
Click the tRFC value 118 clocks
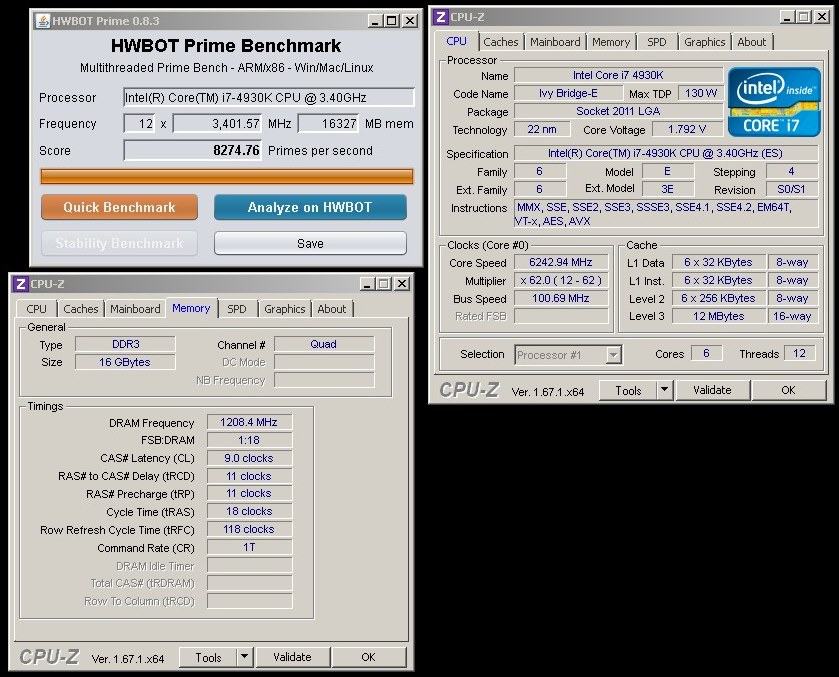click(249, 529)
